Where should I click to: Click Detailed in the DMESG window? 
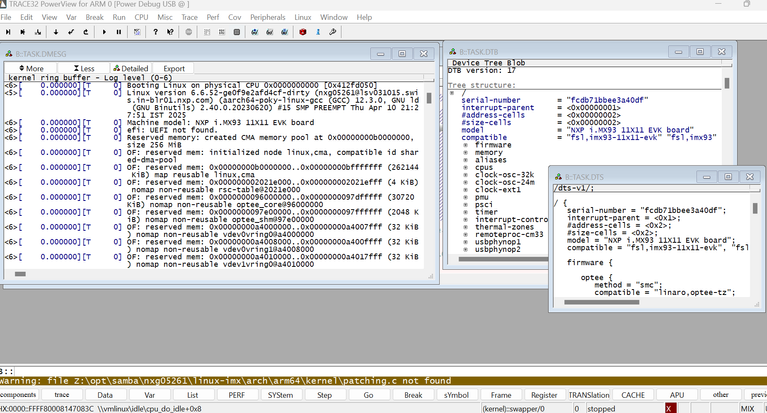point(131,69)
